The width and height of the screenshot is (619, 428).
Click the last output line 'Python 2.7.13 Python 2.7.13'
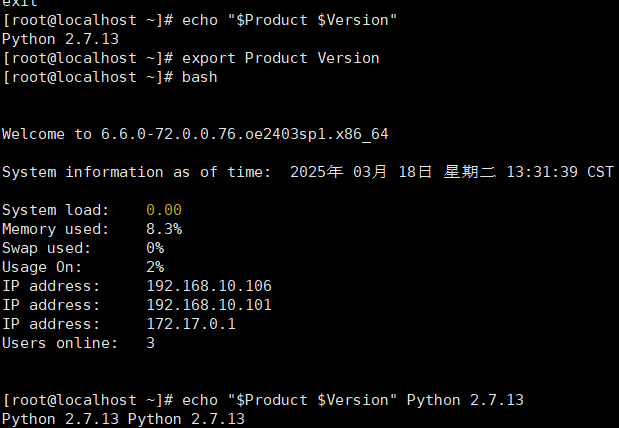coord(123,419)
